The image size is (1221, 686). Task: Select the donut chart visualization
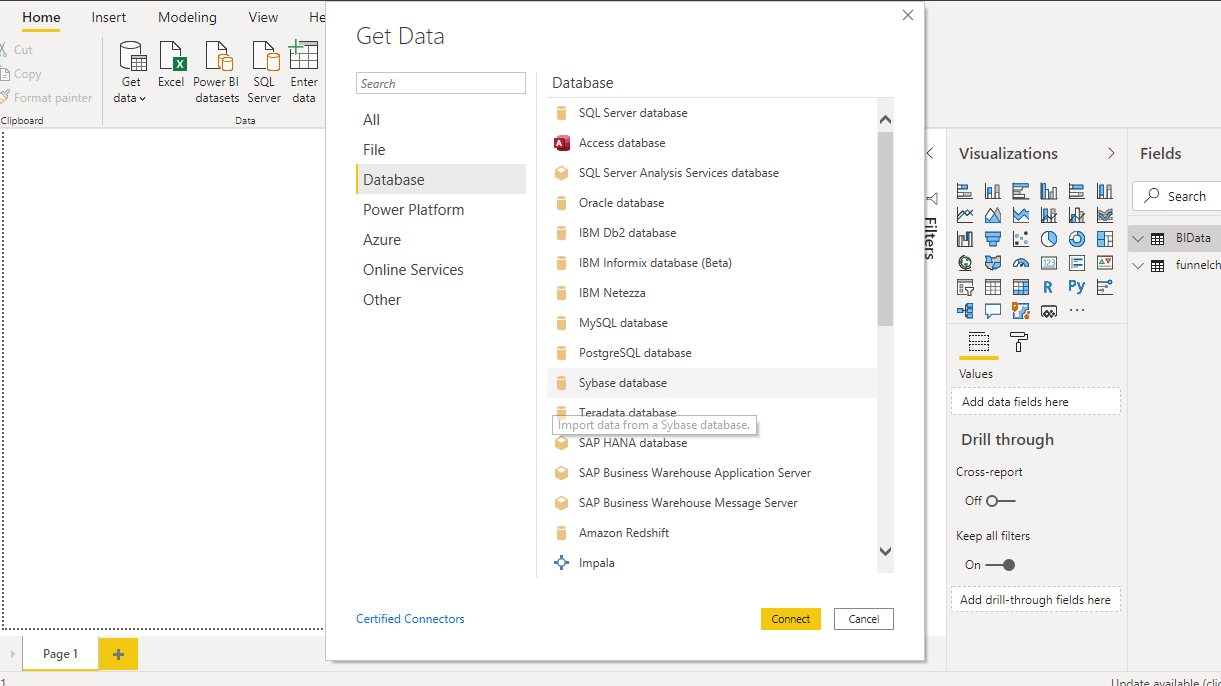point(1077,239)
